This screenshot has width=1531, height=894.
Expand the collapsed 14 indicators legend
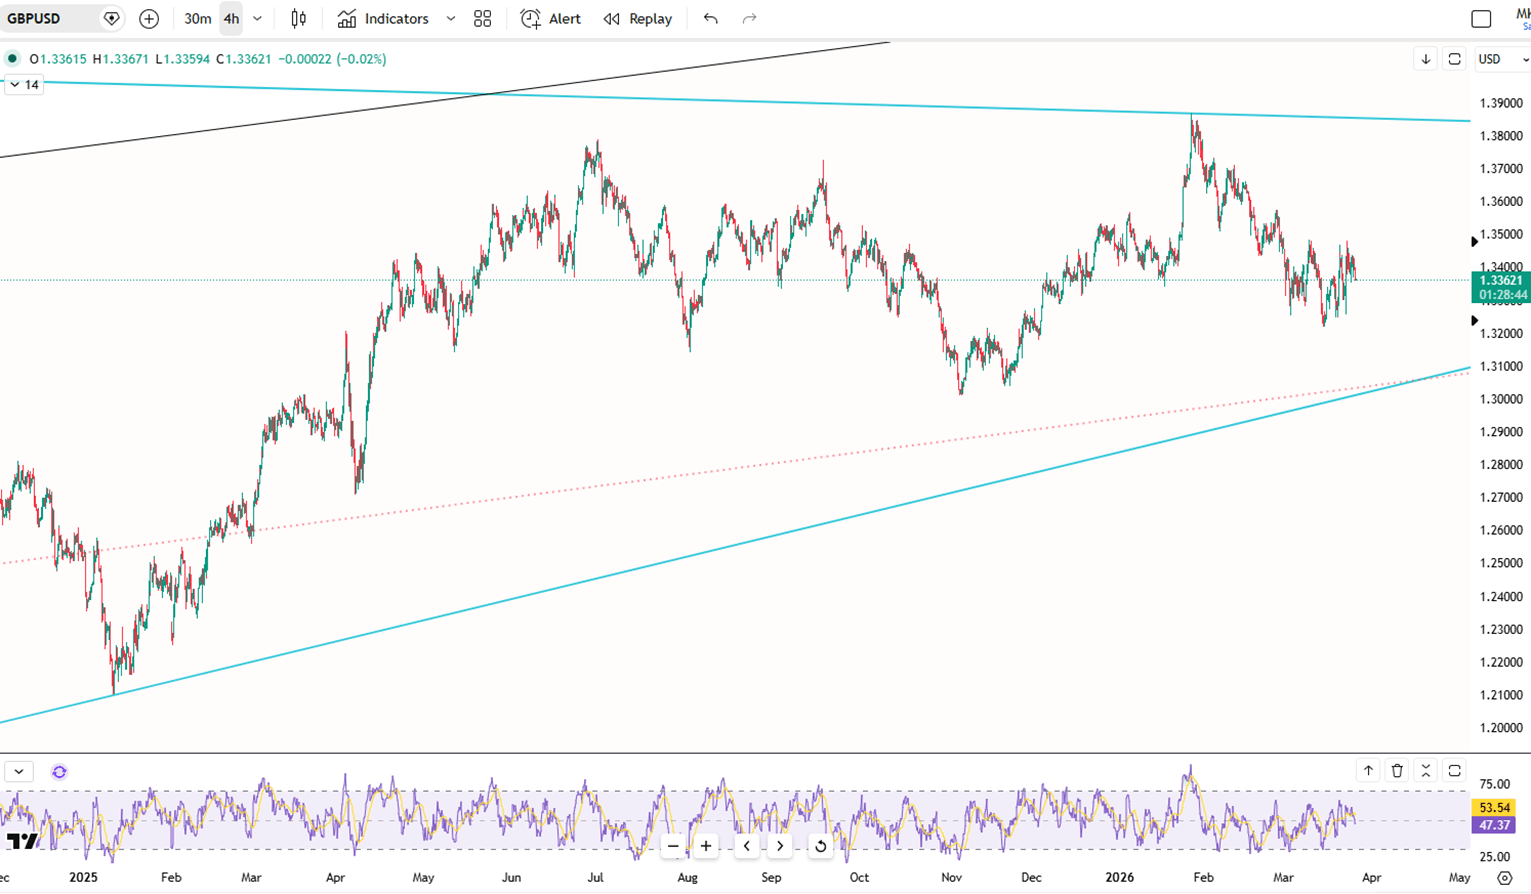(x=23, y=85)
